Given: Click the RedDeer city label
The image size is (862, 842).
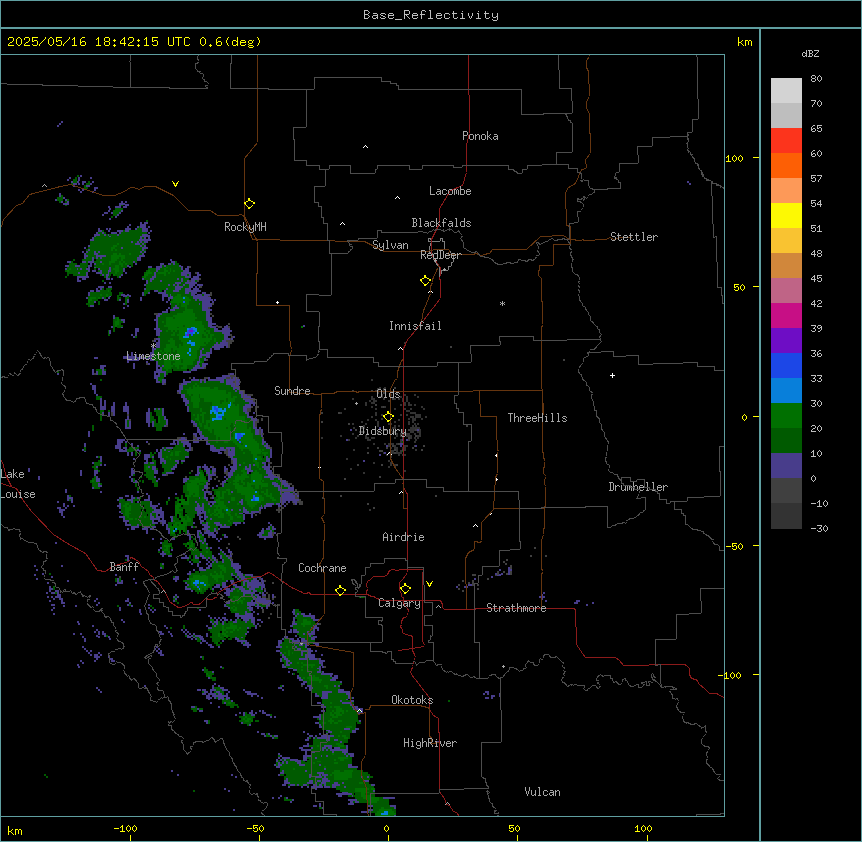Looking at the screenshot, I should tap(440, 255).
